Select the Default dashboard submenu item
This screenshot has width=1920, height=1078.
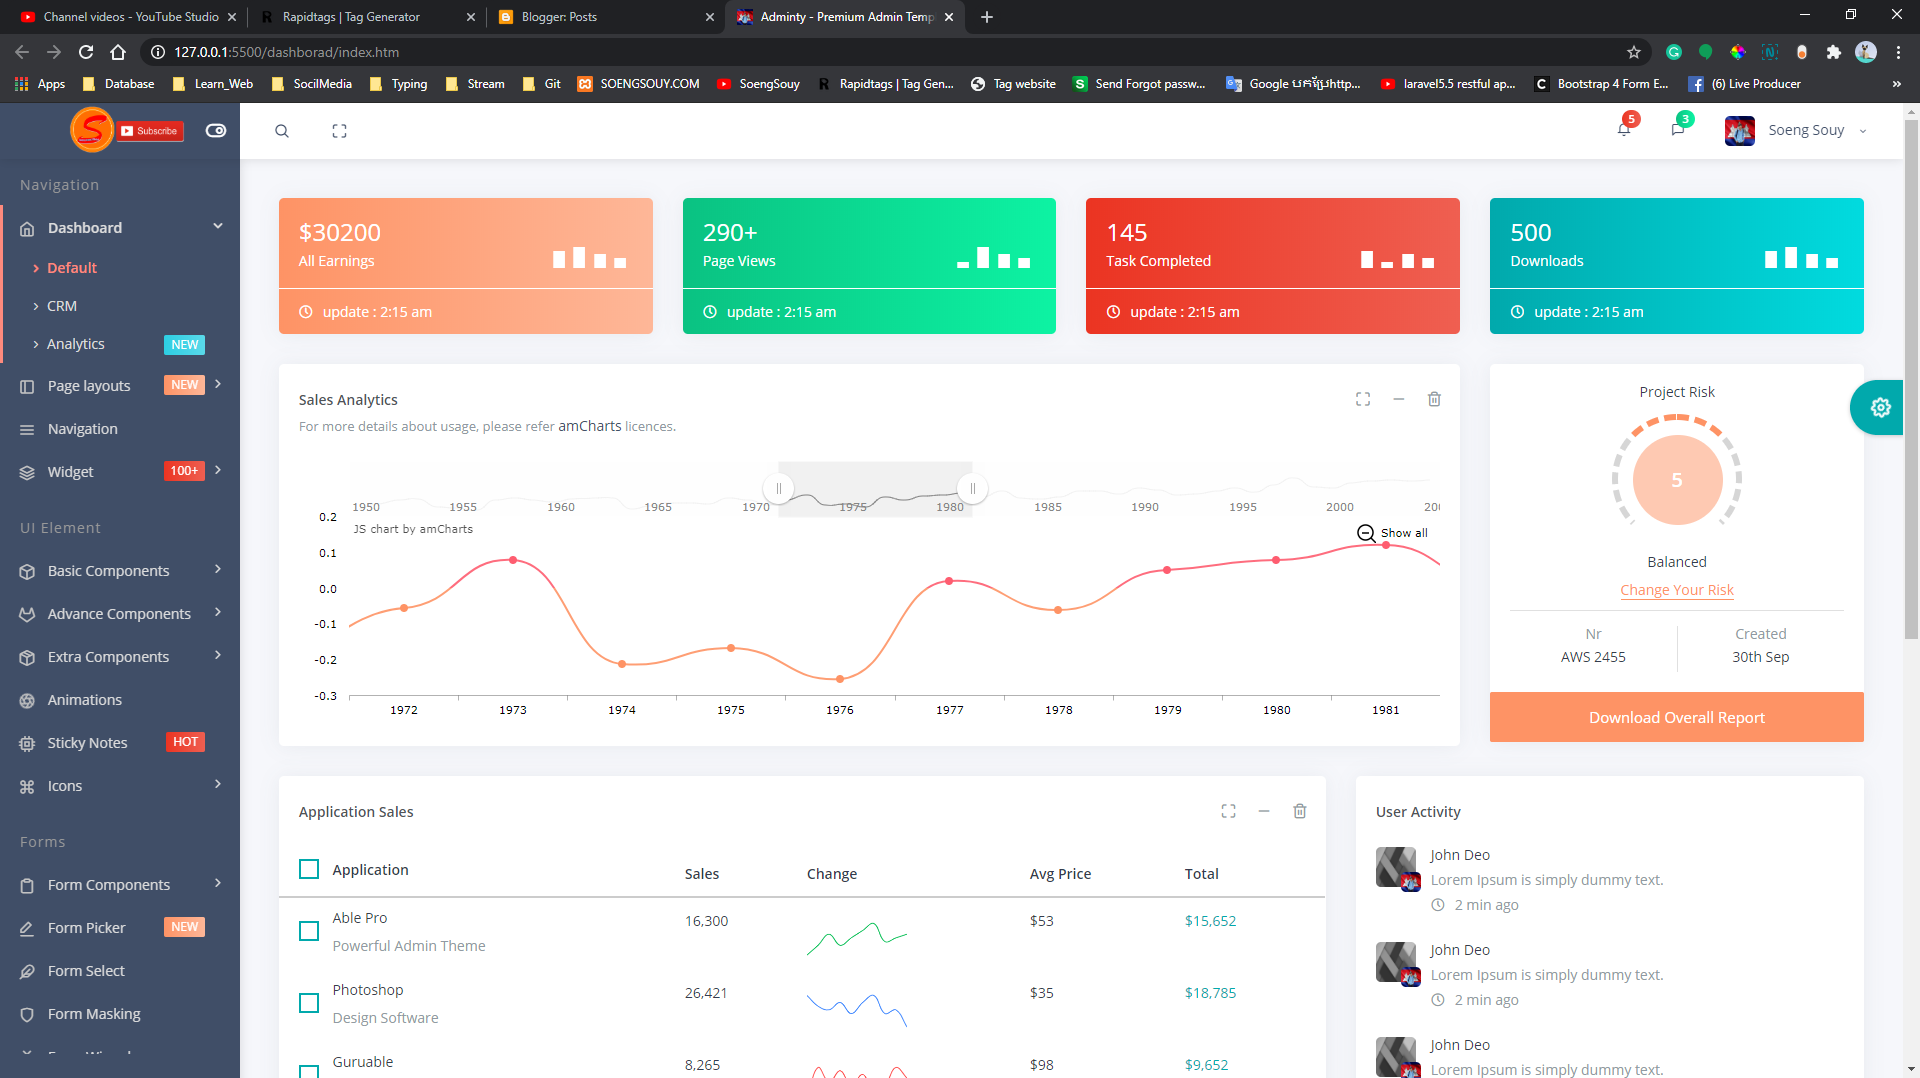pos(72,268)
